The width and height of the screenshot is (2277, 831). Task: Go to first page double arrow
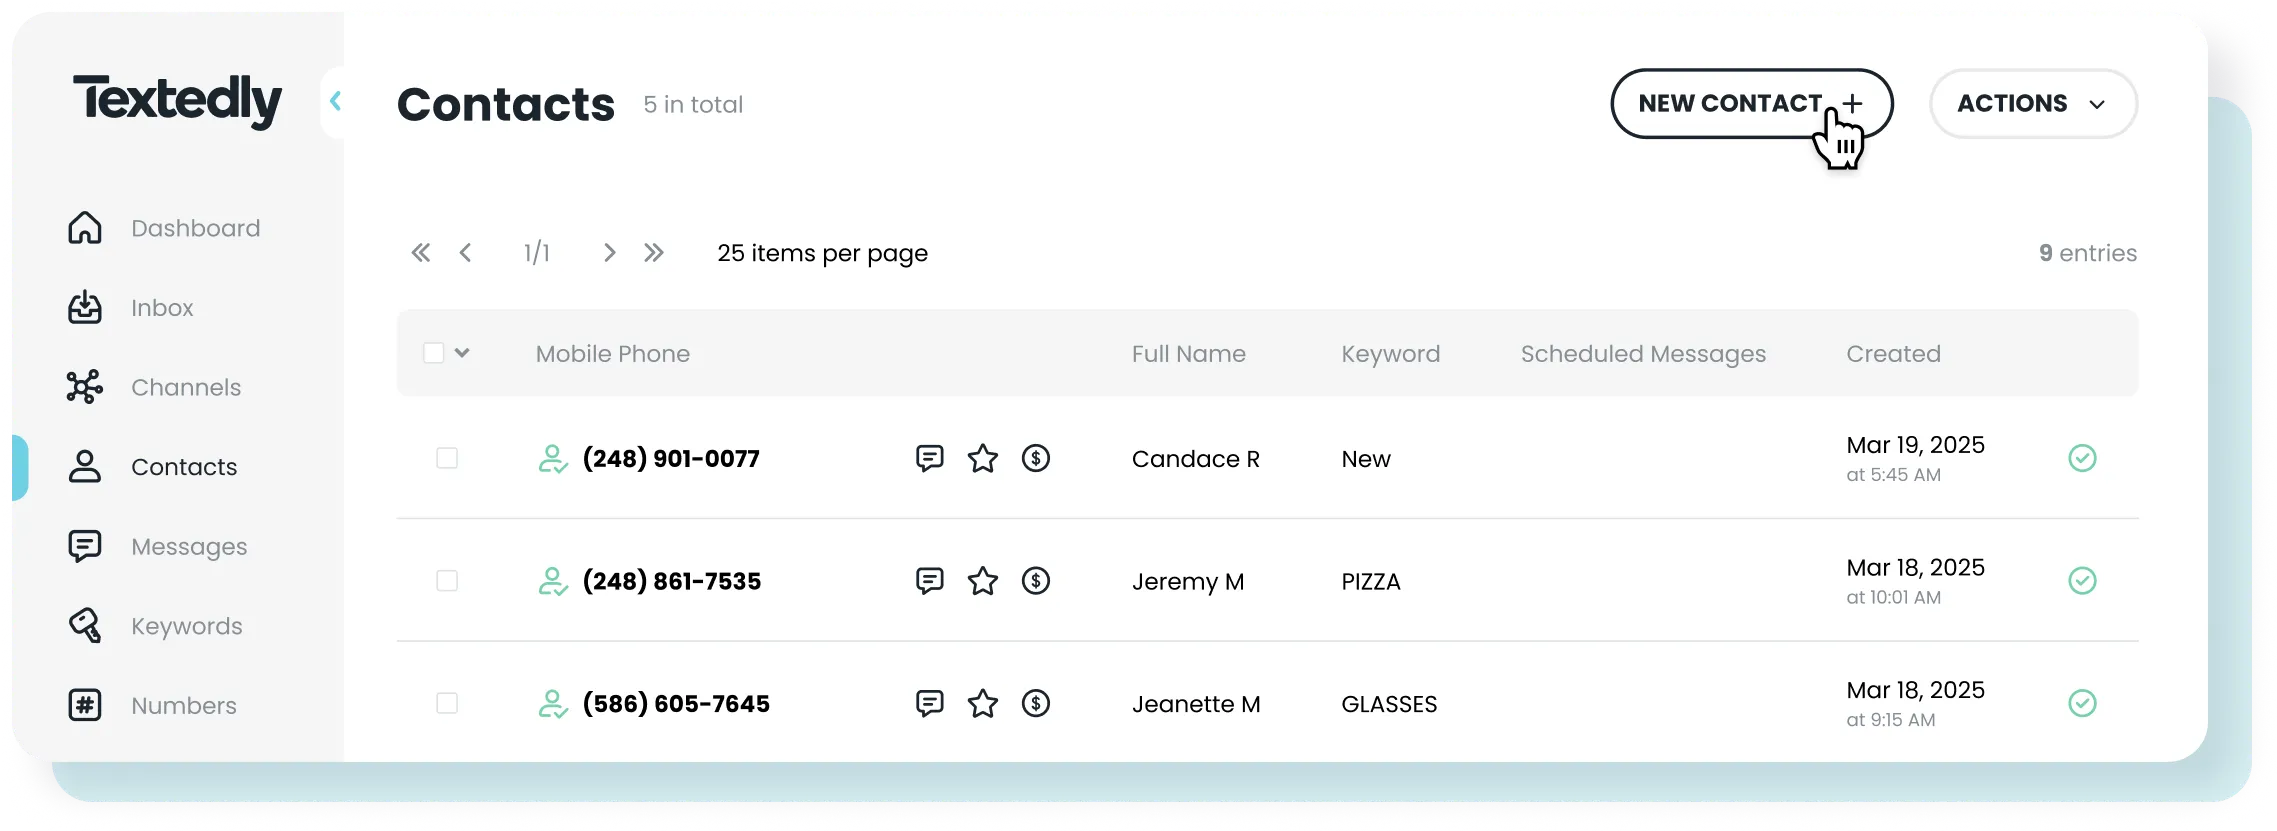tap(421, 253)
